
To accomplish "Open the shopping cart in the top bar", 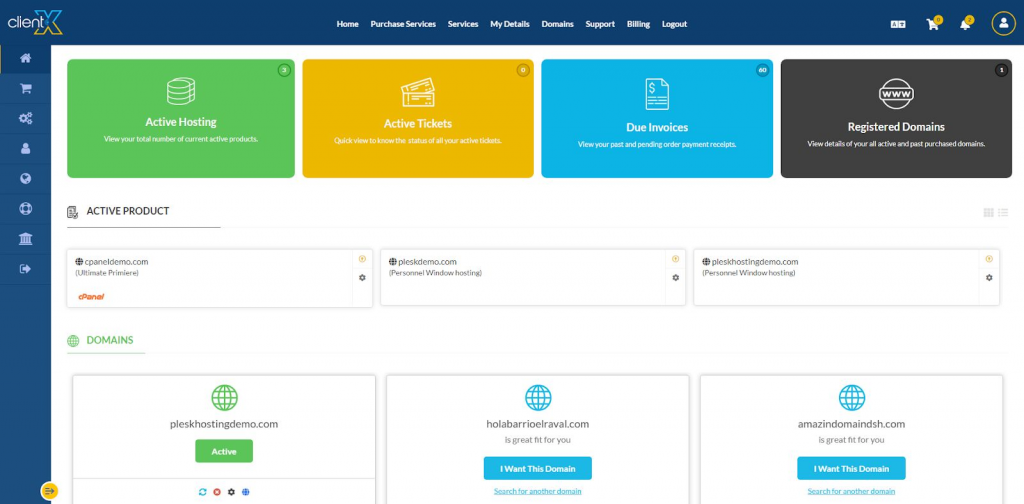I will pos(933,24).
